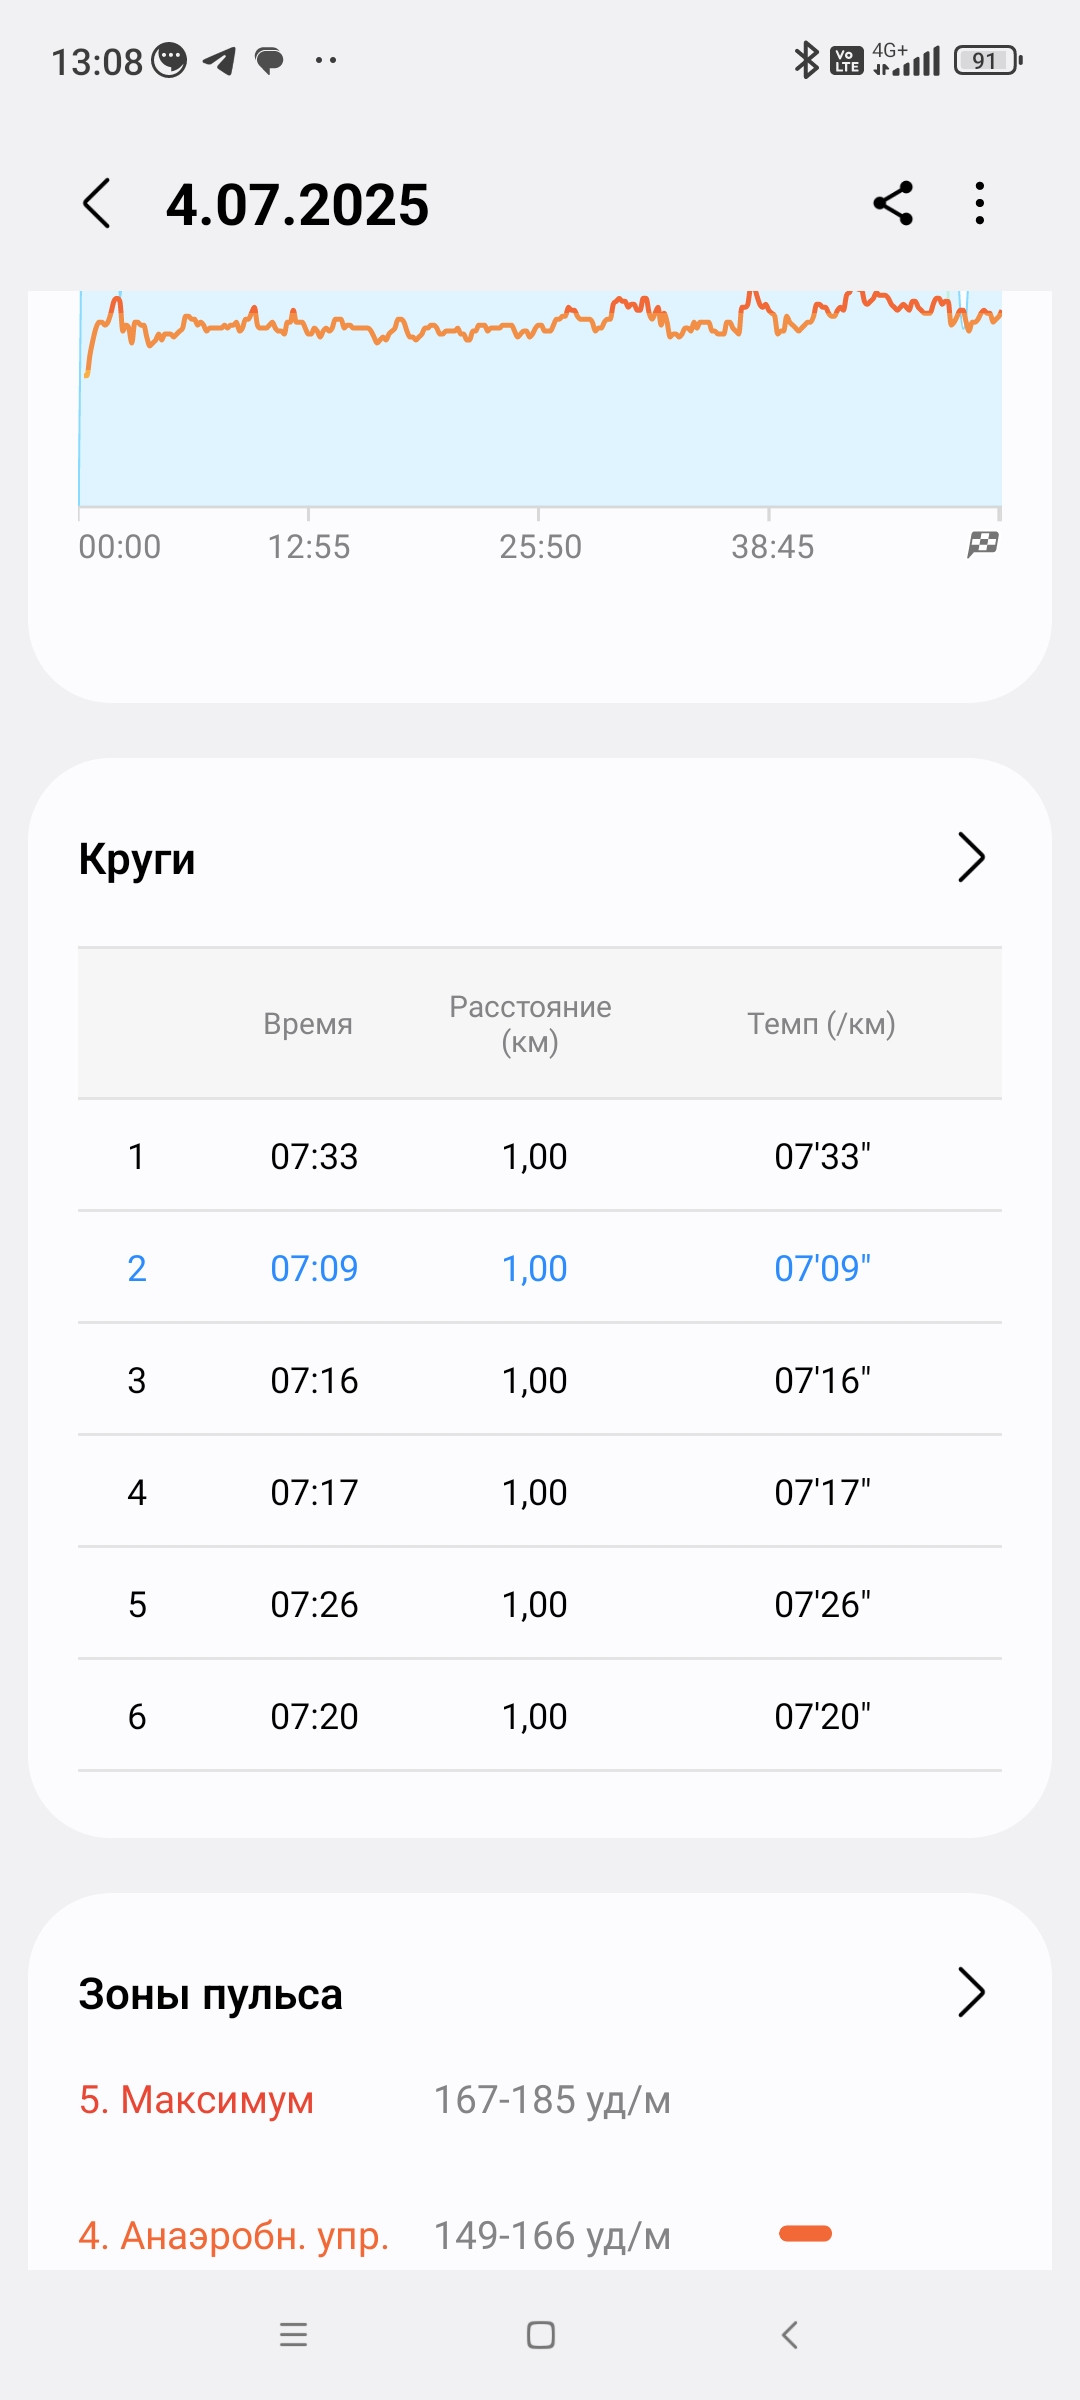1080x2400 pixels.
Task: Tap Telegram notification icon in status bar
Action: click(x=219, y=61)
